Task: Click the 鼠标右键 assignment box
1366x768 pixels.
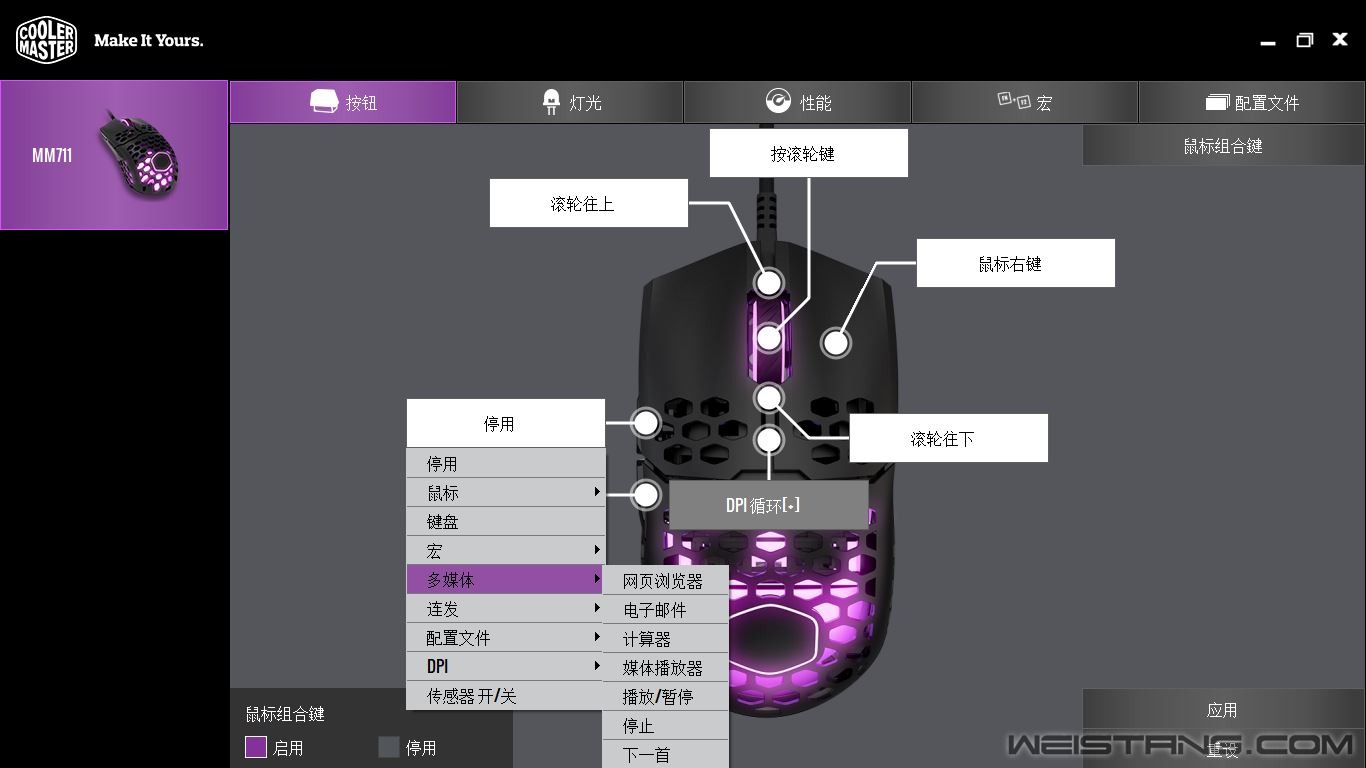Action: tap(1016, 263)
